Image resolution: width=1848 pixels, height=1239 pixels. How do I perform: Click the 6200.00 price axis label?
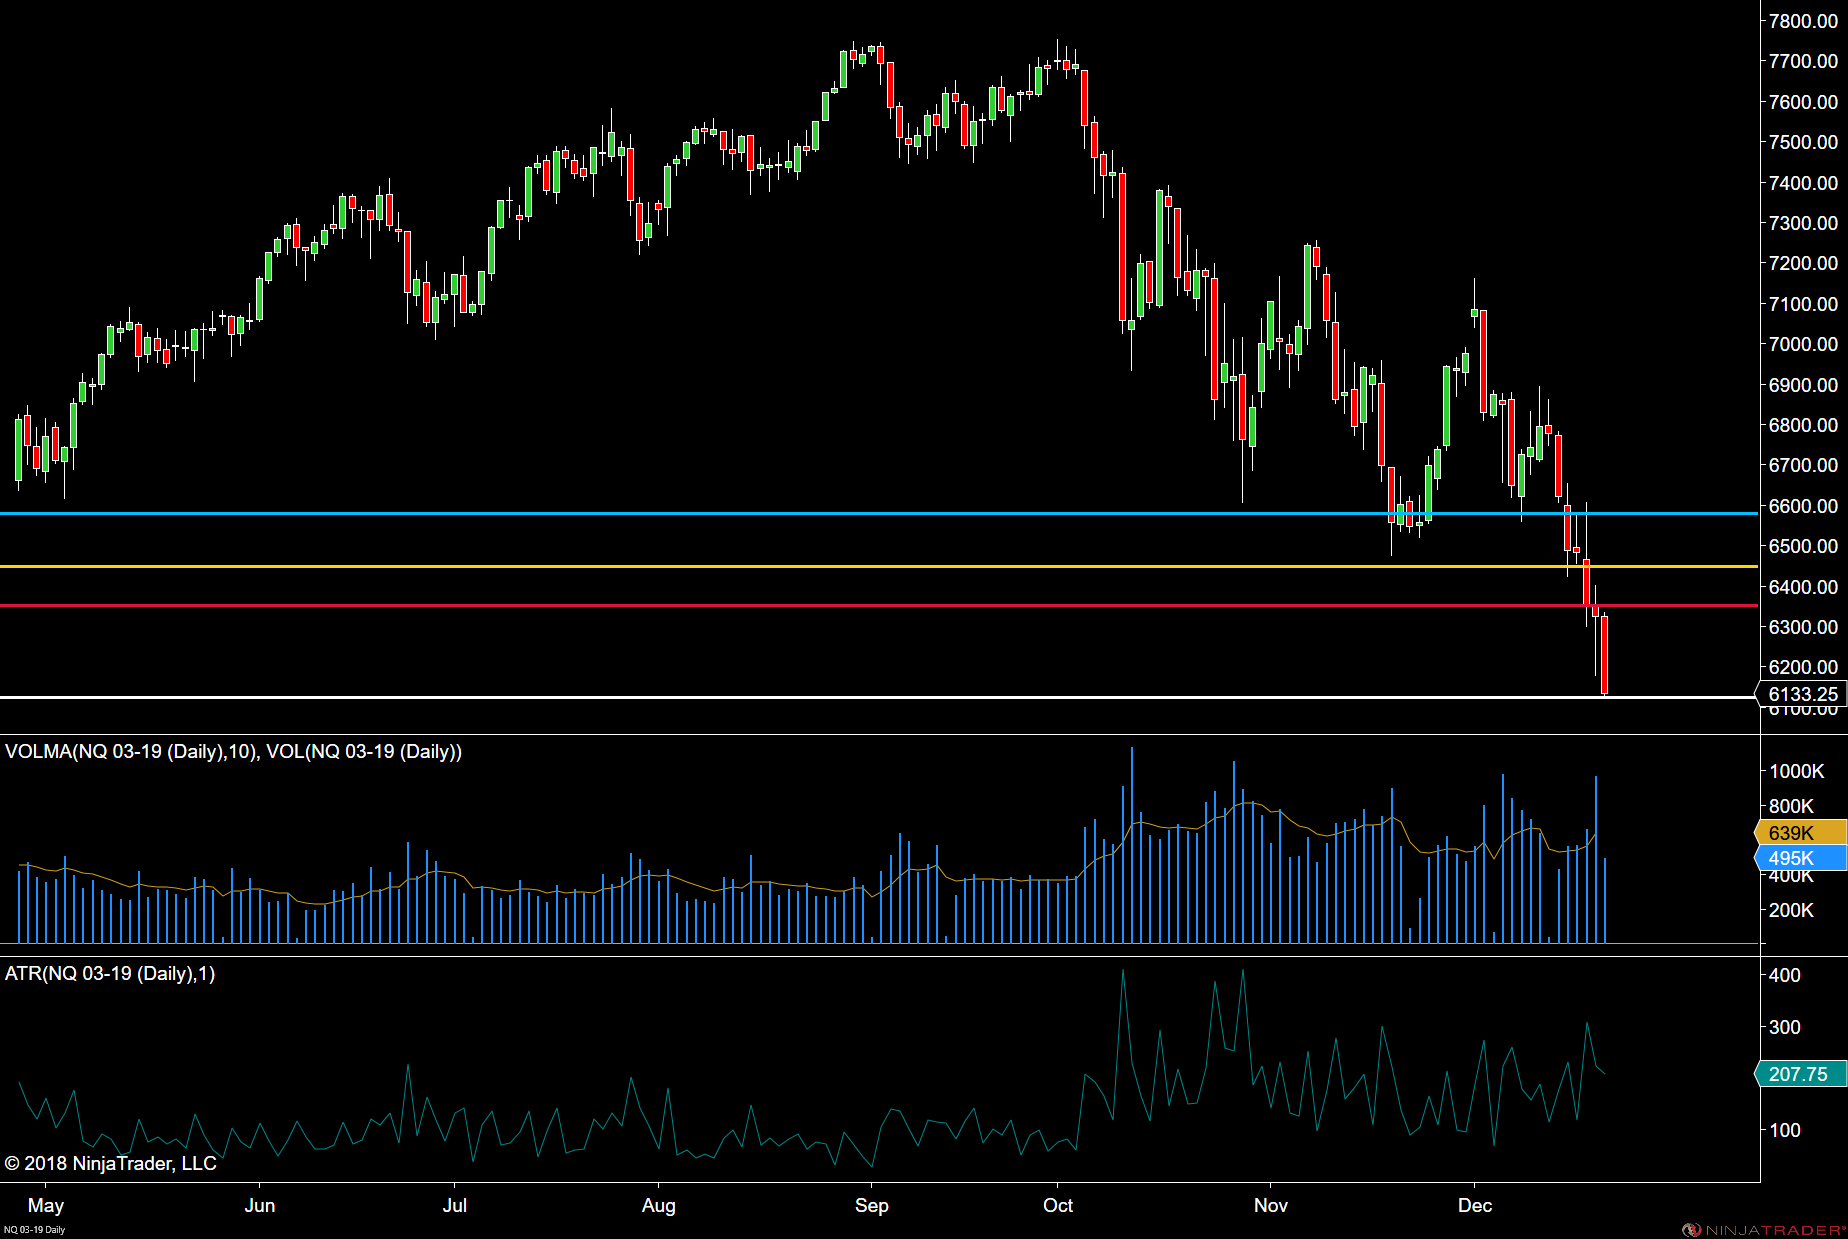pyautogui.click(x=1803, y=667)
